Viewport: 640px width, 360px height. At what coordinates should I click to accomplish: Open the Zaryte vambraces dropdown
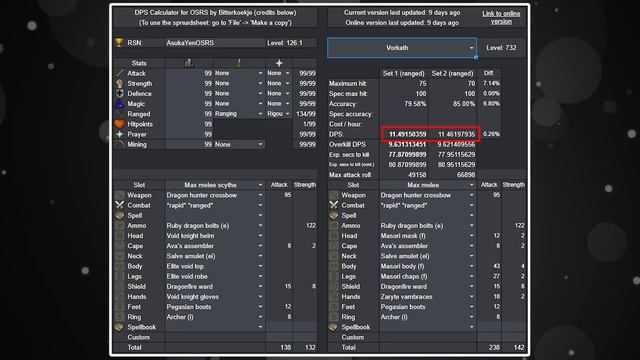tap(428, 297)
